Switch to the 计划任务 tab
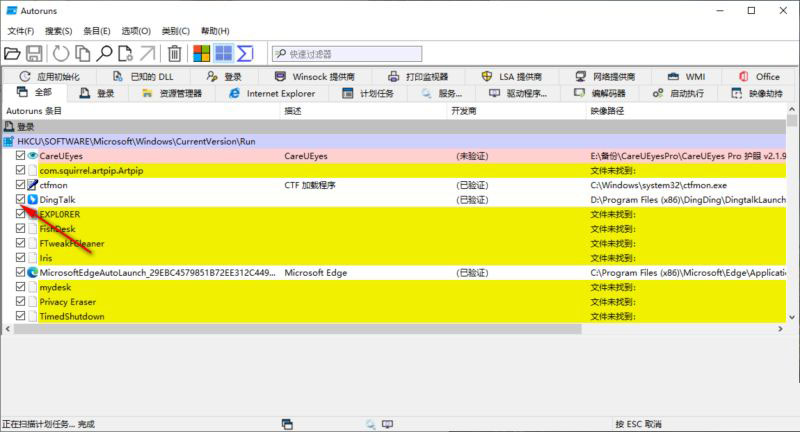Viewport: 800px width, 432px height. point(368,93)
